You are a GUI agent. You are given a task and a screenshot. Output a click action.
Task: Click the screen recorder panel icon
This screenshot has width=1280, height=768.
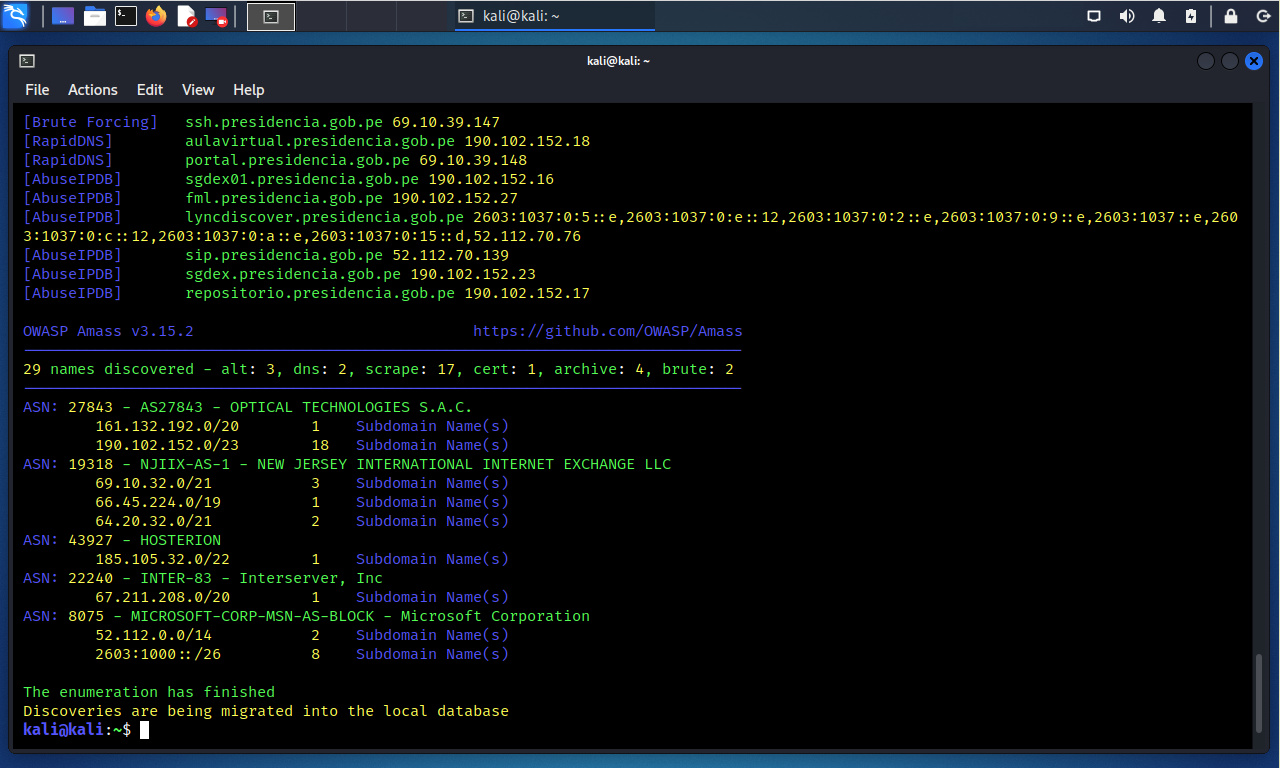pyautogui.click(x=216, y=16)
